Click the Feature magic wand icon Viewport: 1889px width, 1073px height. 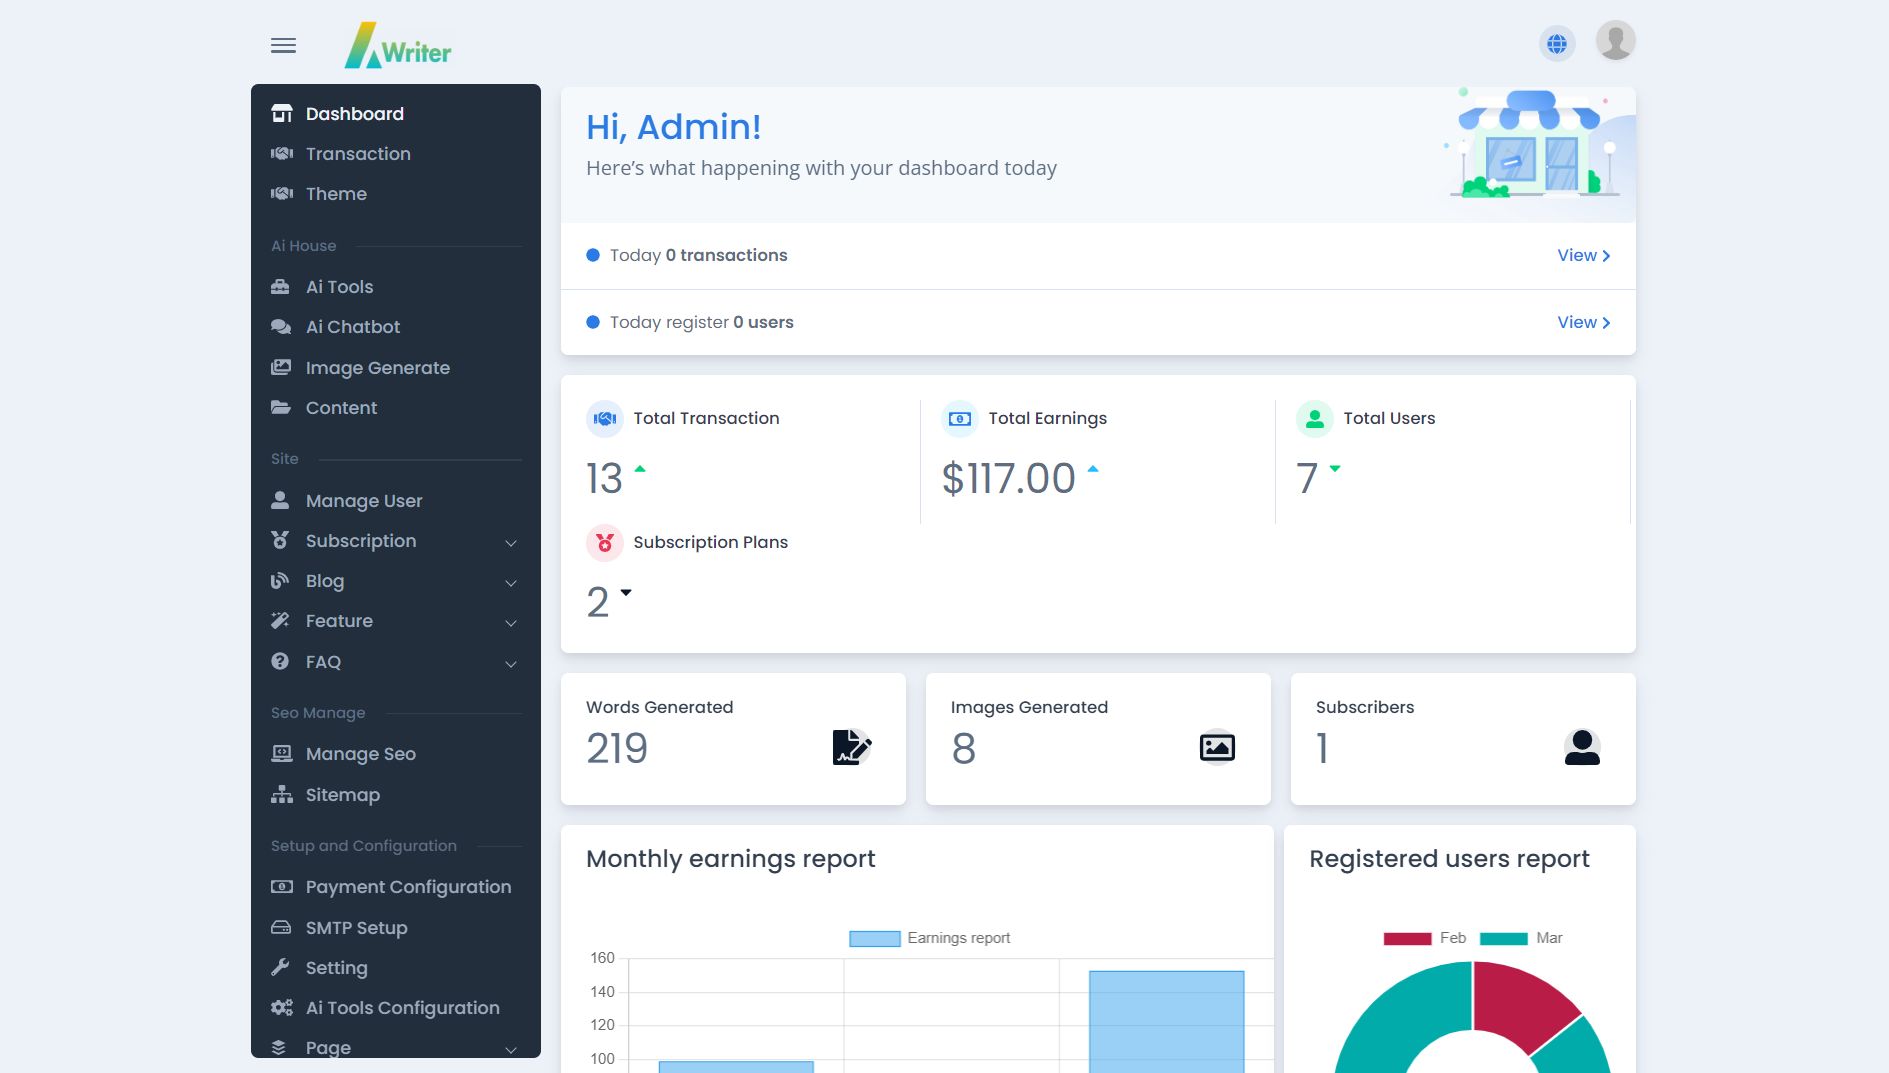coord(280,621)
